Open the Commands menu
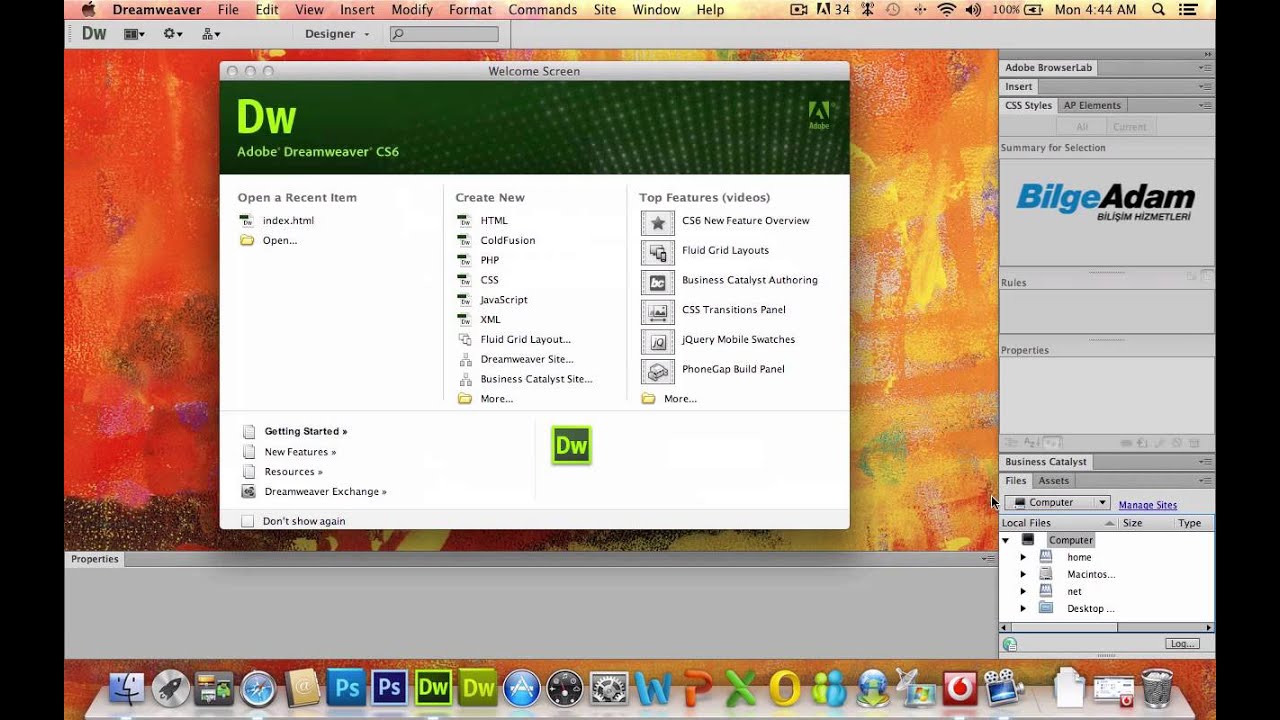Screen dimensions: 1280x720 point(543,10)
